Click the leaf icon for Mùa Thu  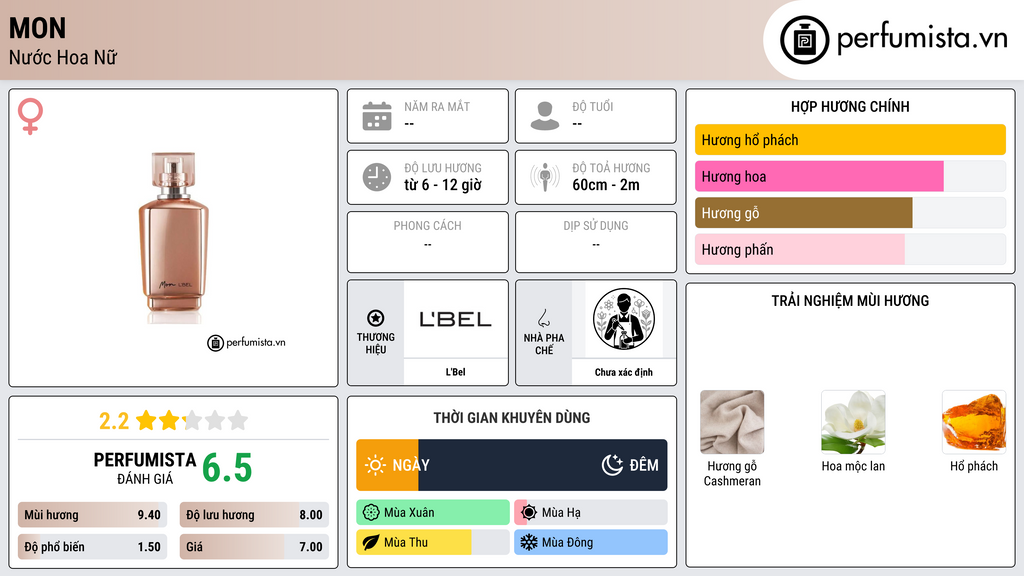(371, 543)
